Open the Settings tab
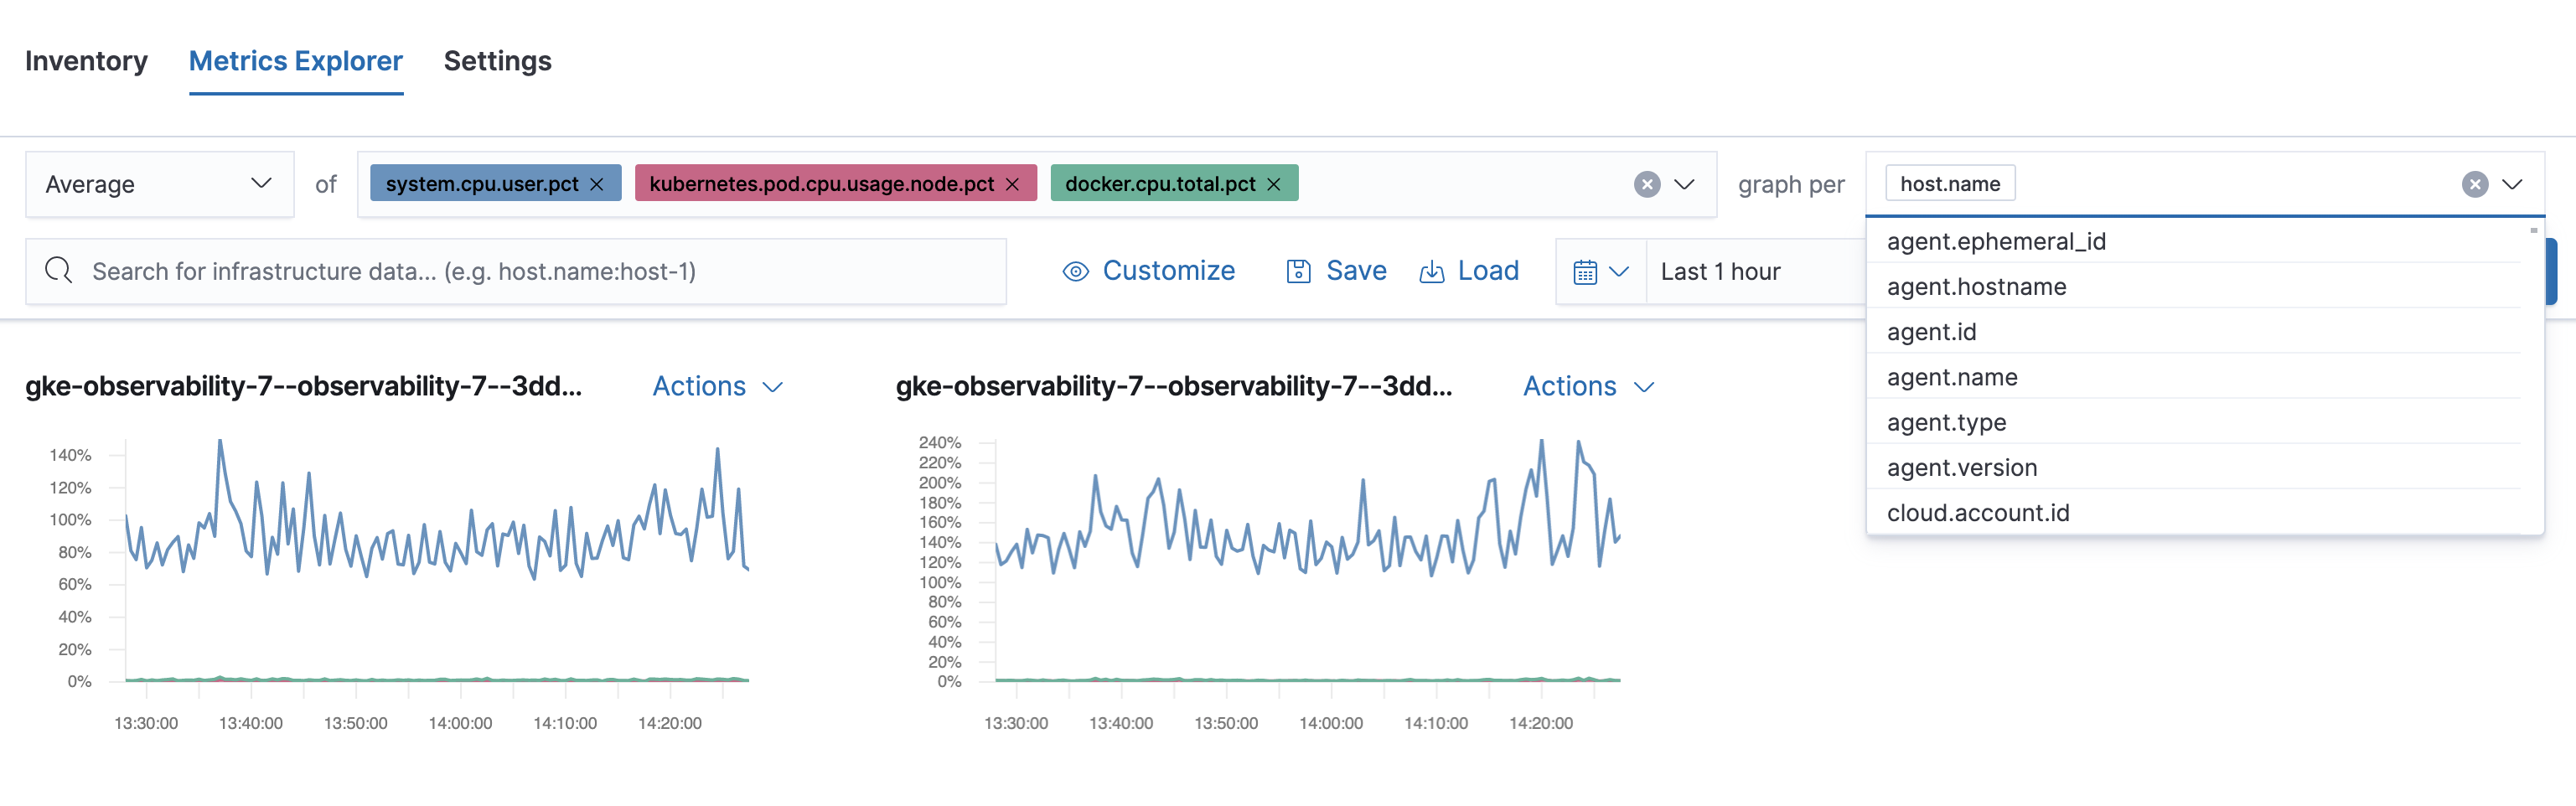 pos(497,61)
